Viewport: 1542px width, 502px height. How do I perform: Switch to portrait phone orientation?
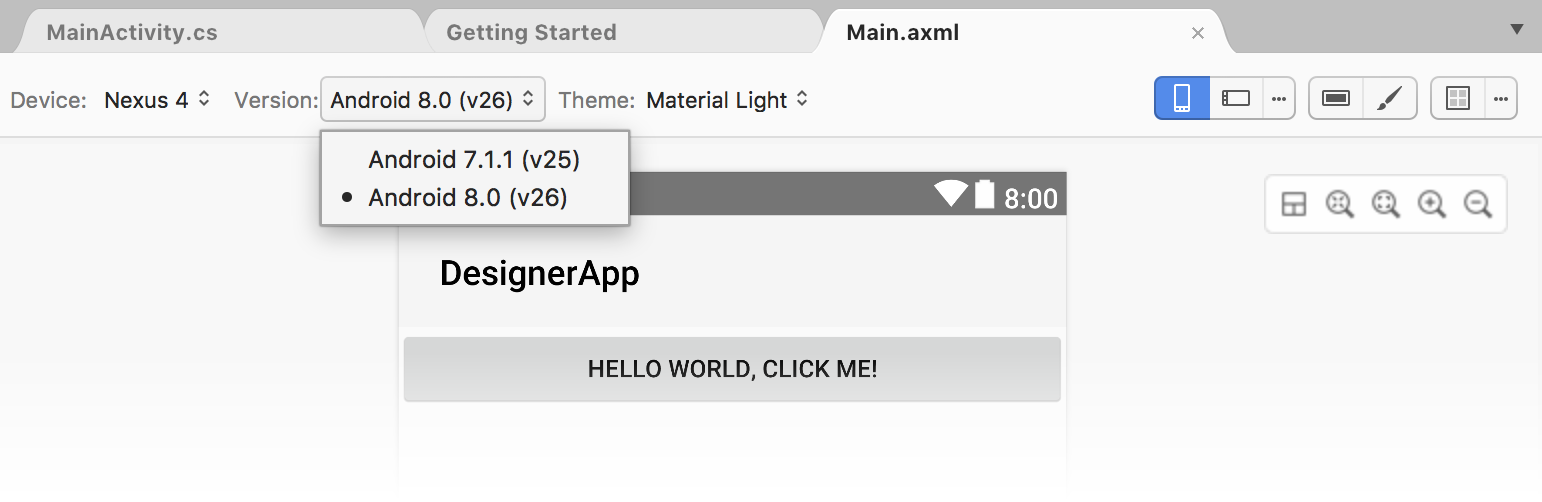click(x=1182, y=98)
